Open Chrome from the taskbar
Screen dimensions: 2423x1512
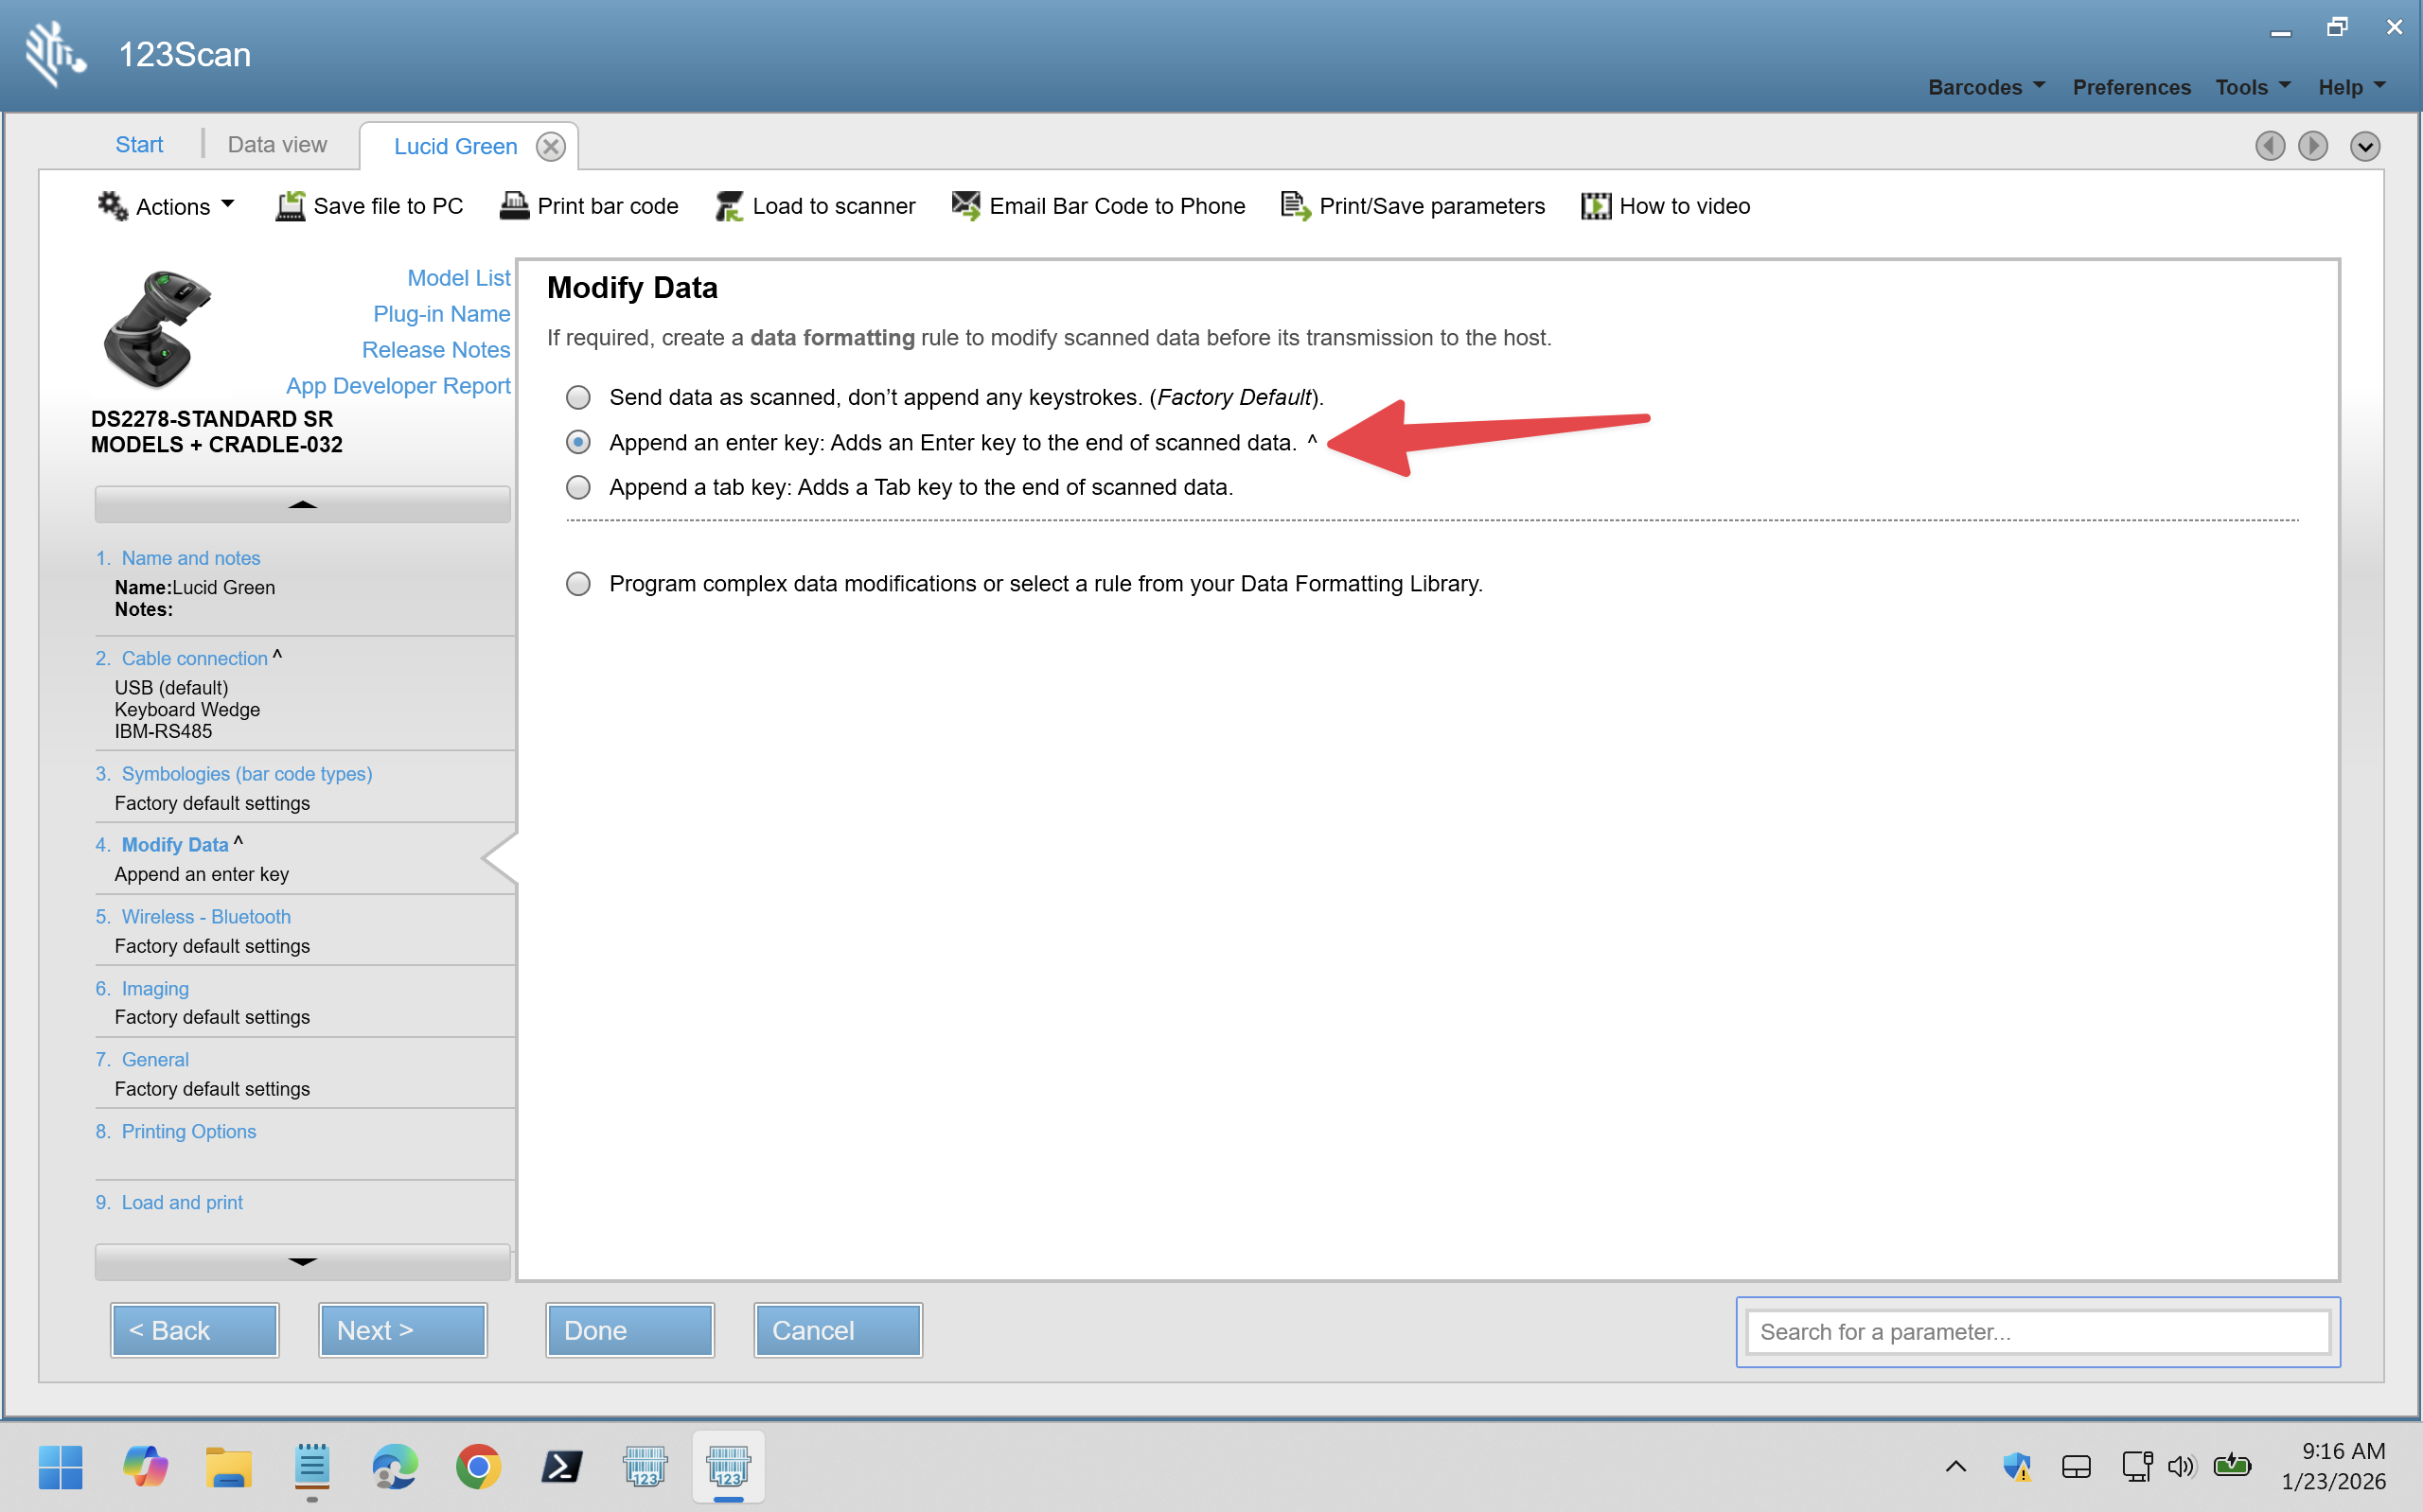point(478,1467)
